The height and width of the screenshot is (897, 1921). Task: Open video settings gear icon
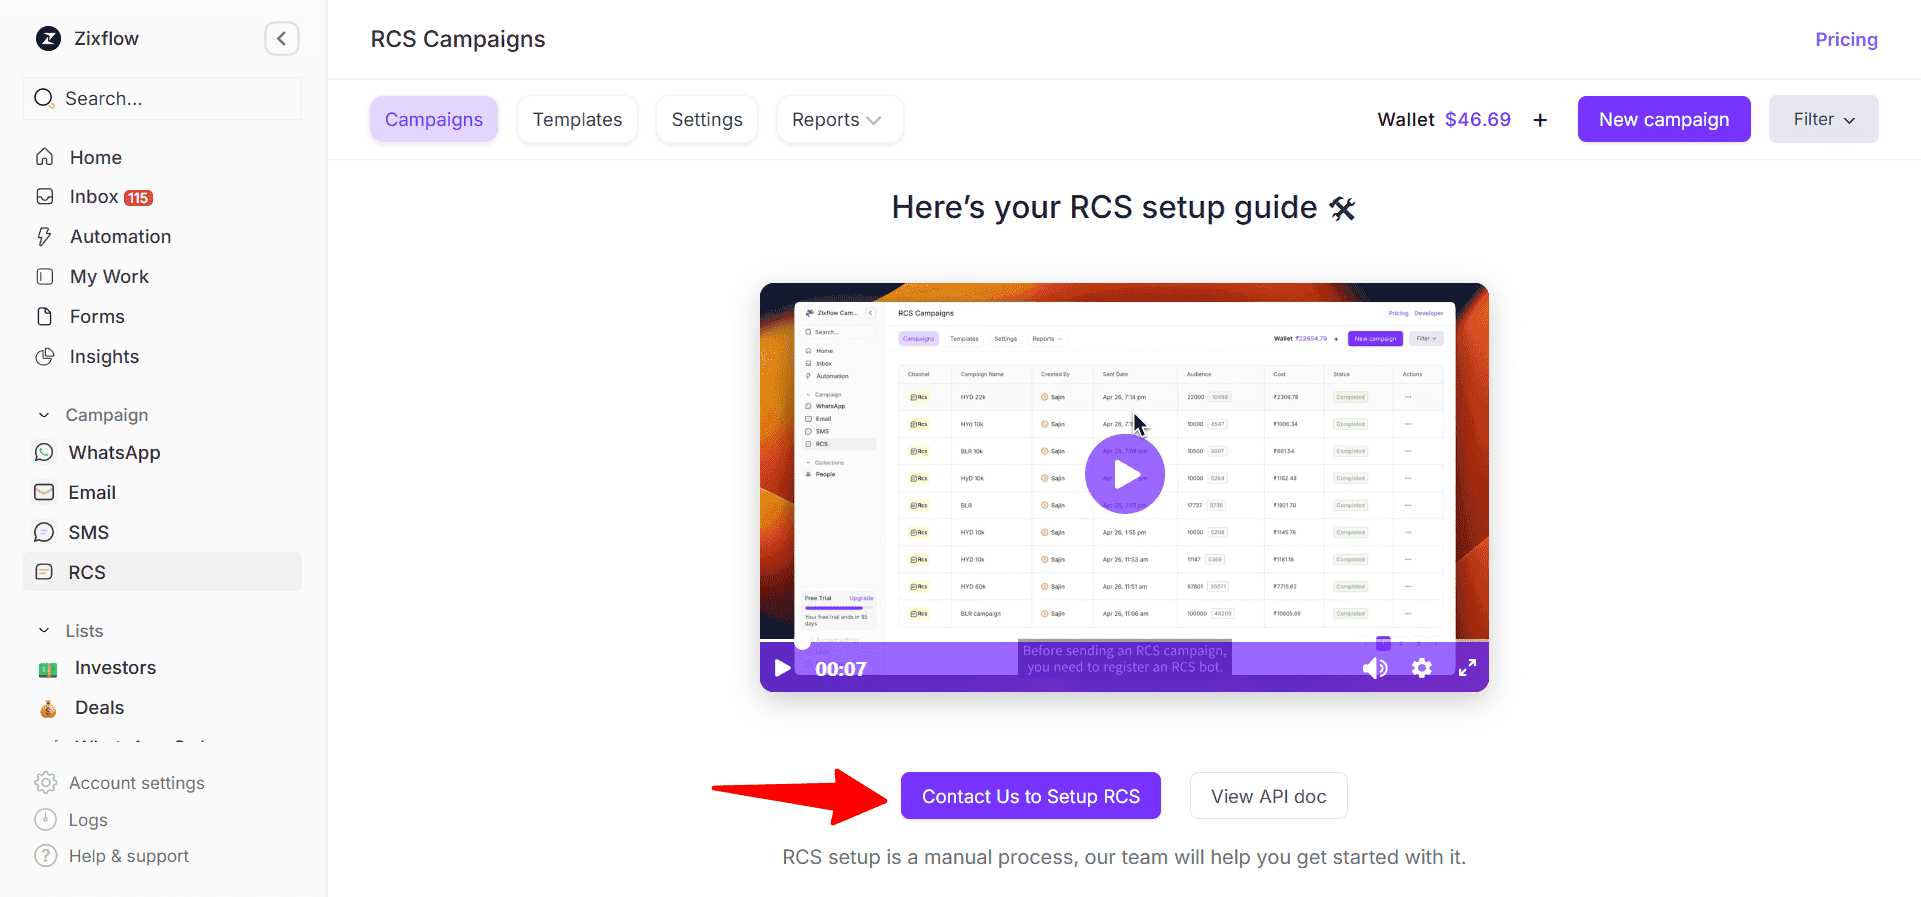pyautogui.click(x=1422, y=668)
